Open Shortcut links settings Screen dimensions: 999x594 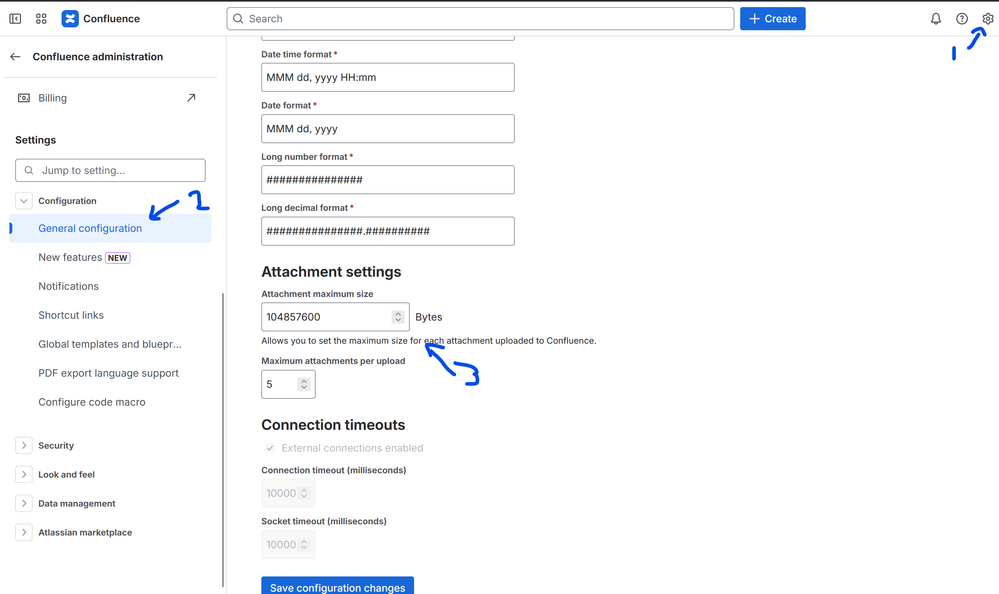coord(68,315)
